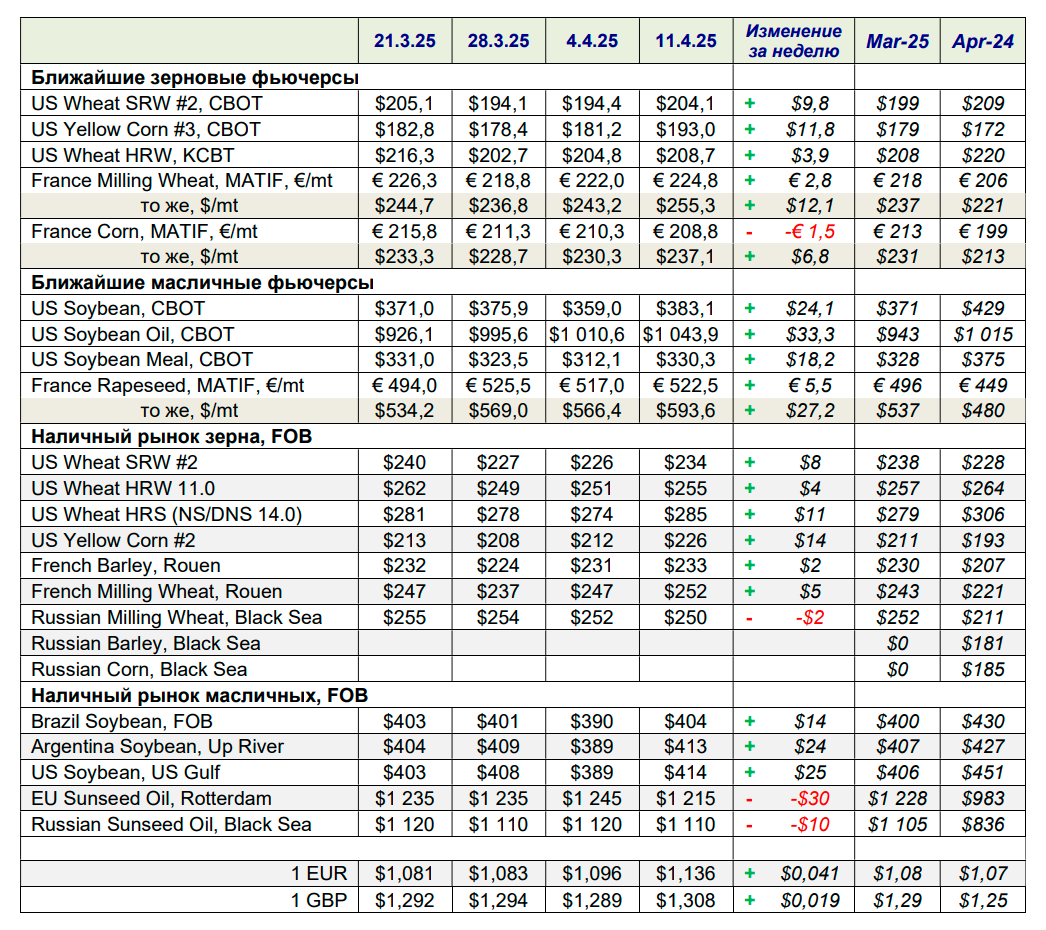Select 'Ближайшие зерновые фьючерсы' section title
1046x930 pixels.
(195, 77)
